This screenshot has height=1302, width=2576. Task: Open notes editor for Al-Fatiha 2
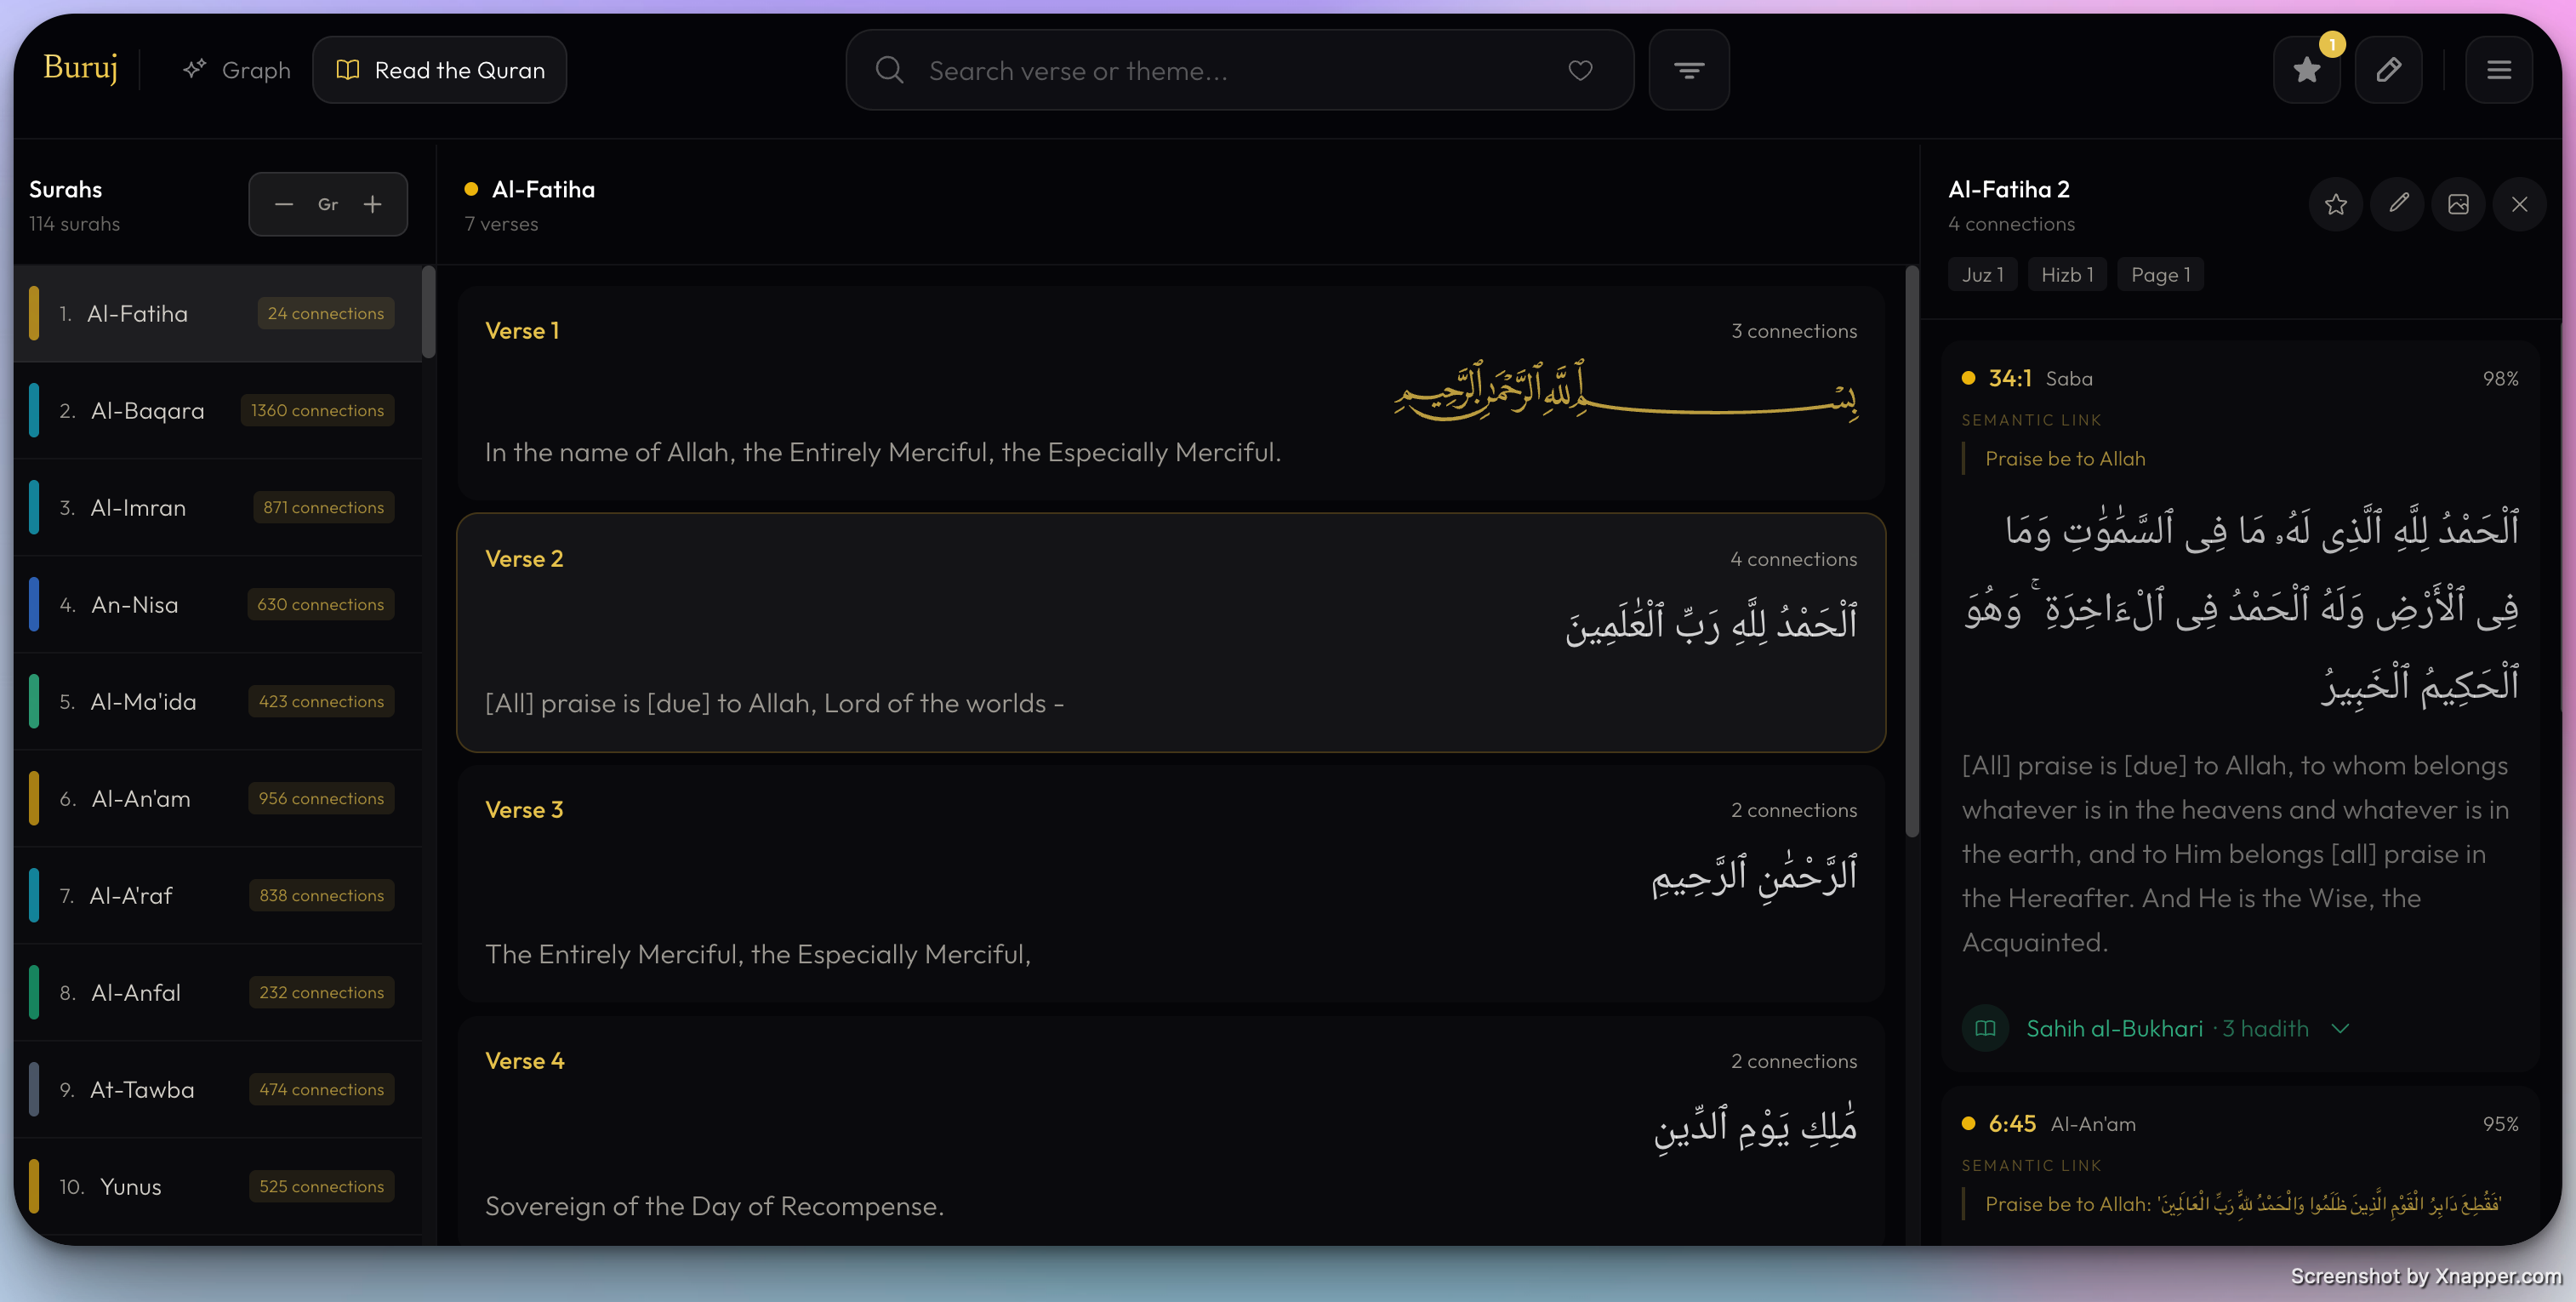[x=2398, y=204]
